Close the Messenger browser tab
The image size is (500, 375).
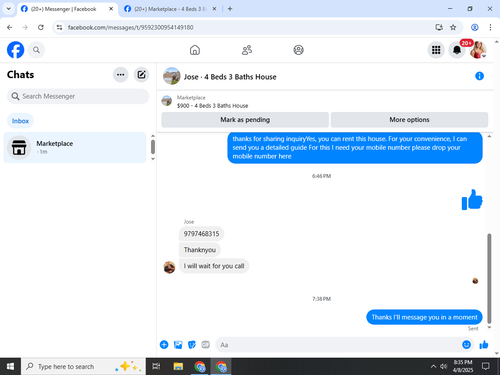[x=111, y=9]
